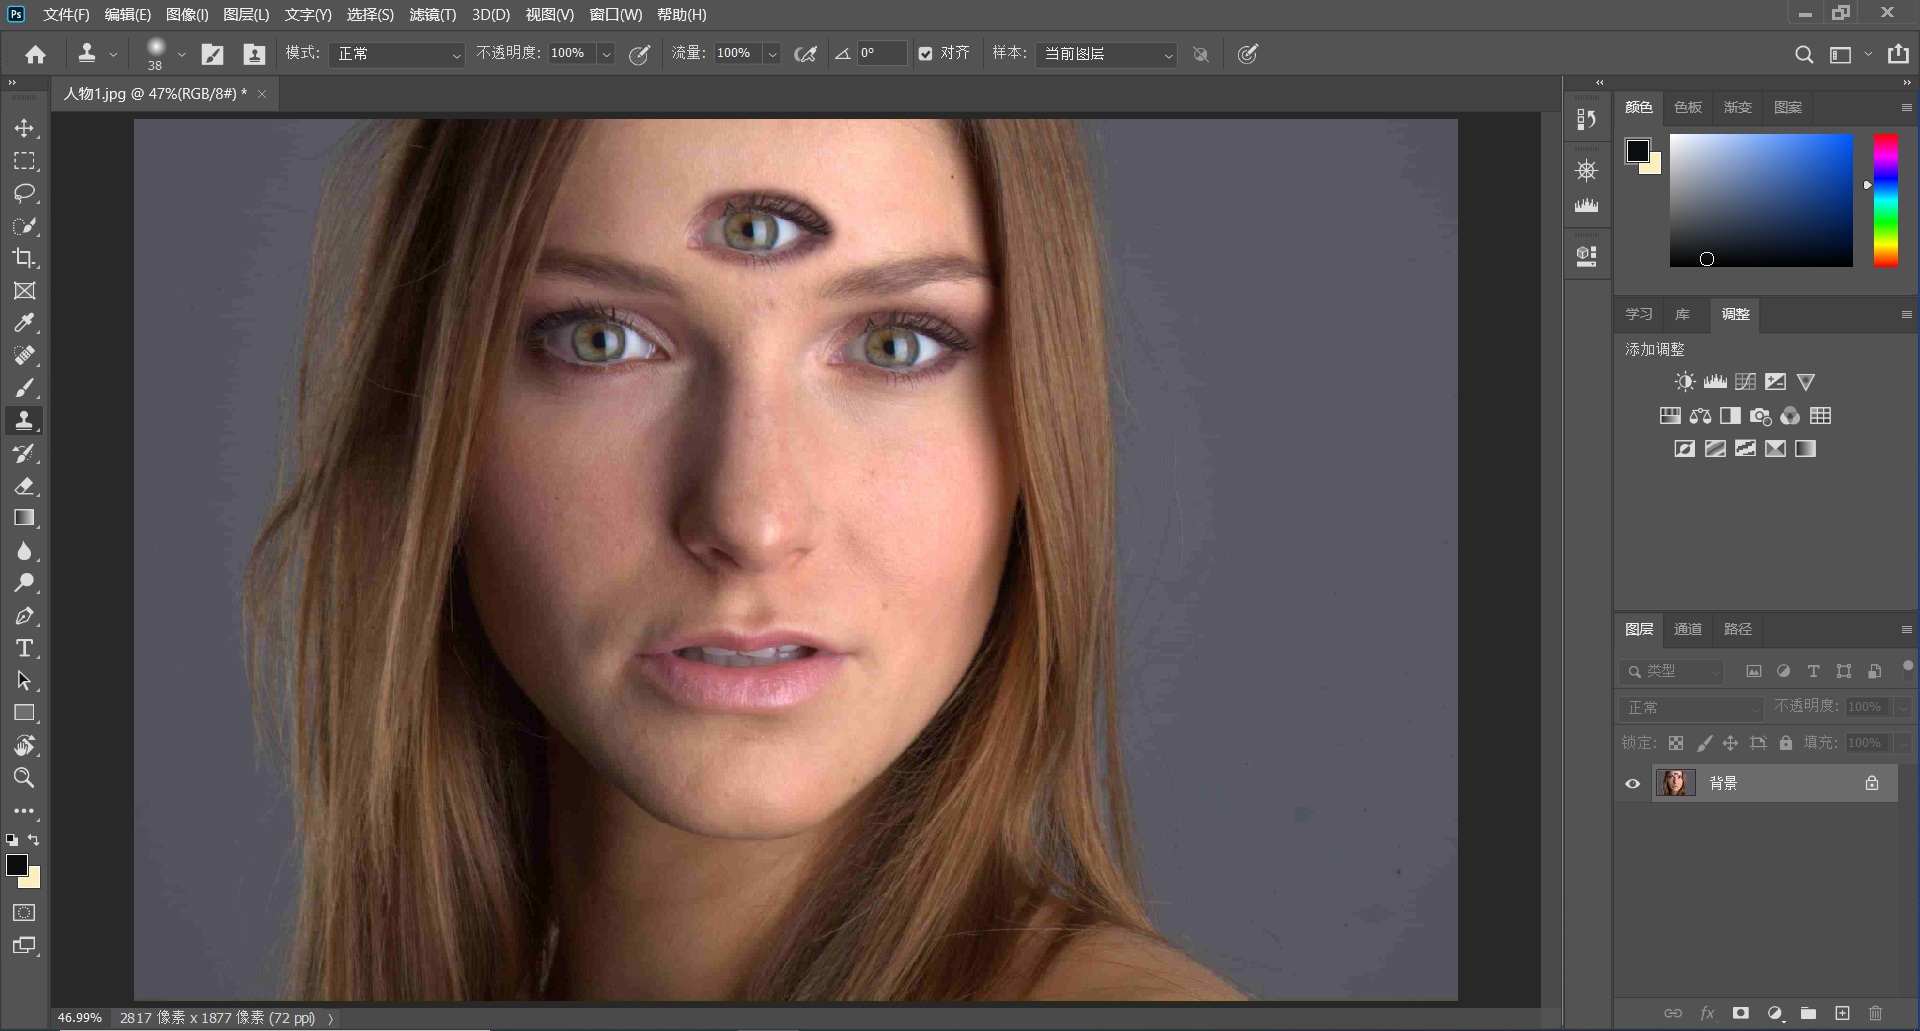Toggle pressure for opacity button
This screenshot has height=1031, width=1920.
pos(639,54)
